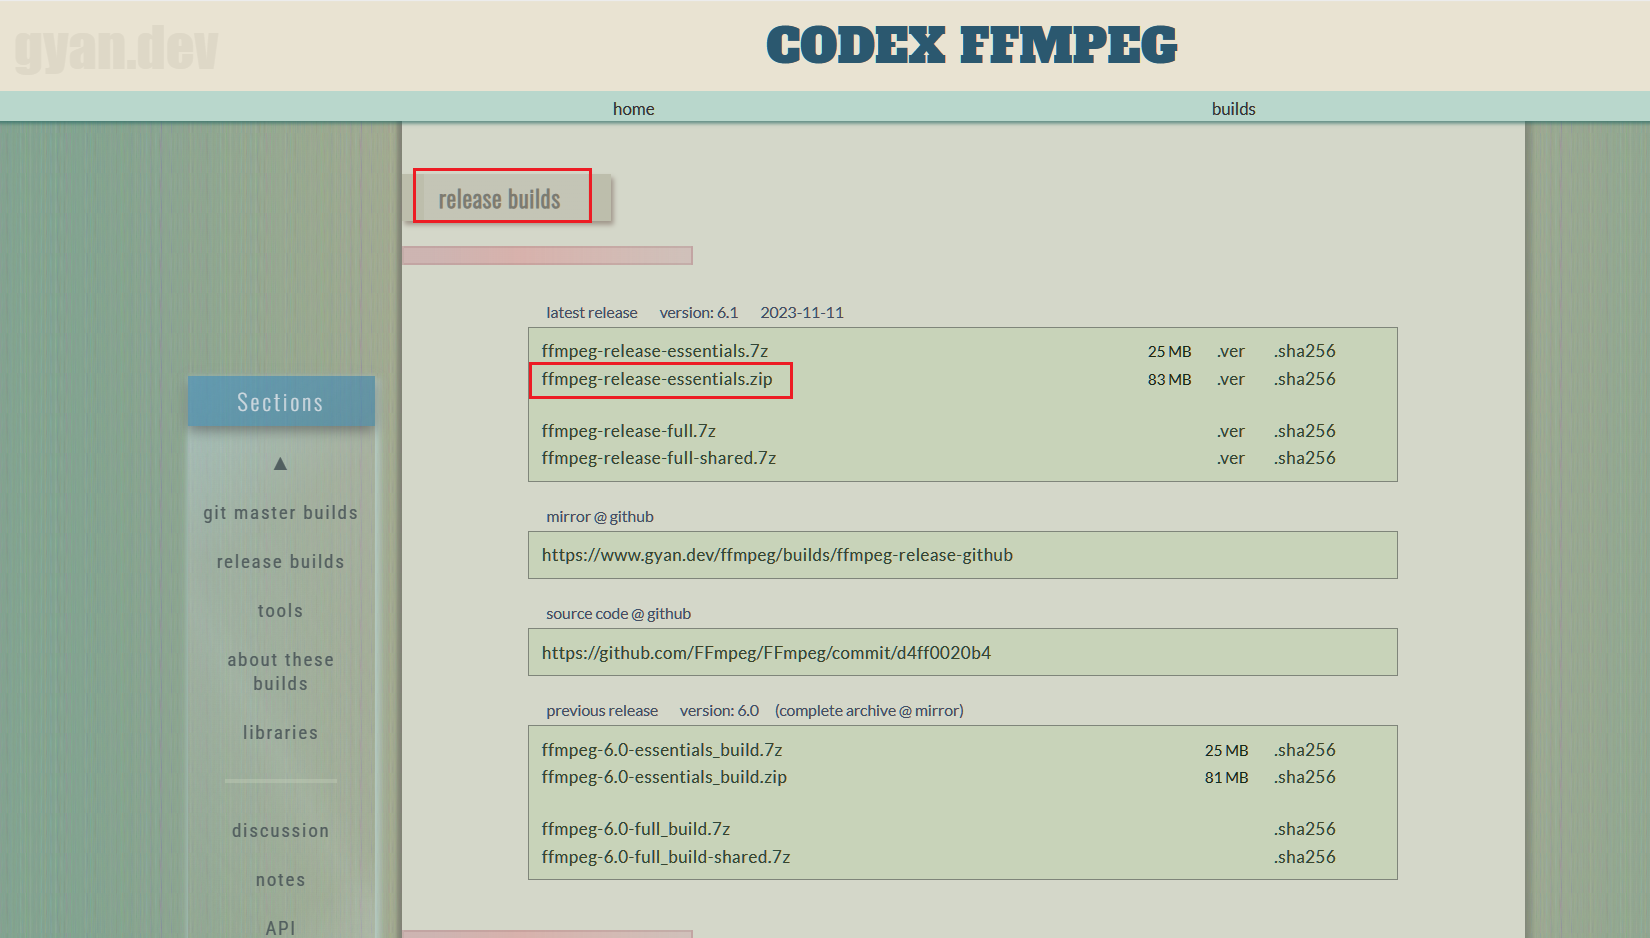Open .sha256 for ffmpeg-6.0-full_build.7z

pos(1305,829)
